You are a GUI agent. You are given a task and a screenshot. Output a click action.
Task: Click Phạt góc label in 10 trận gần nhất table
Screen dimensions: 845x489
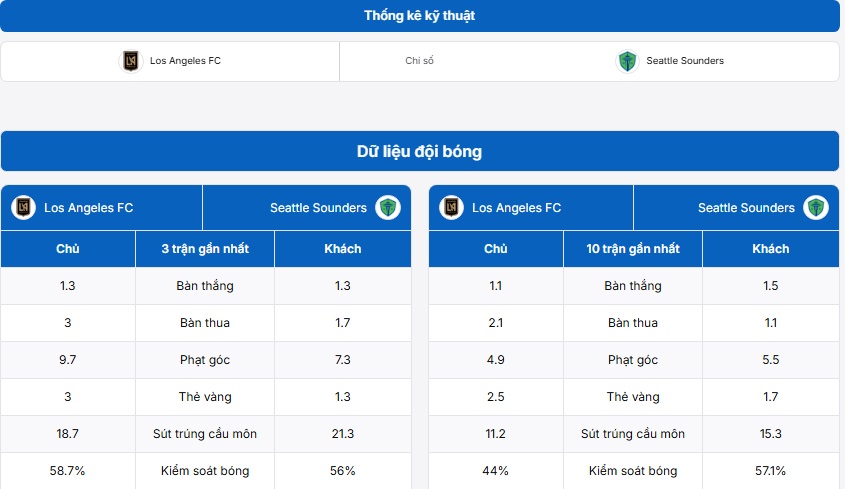[x=633, y=360]
